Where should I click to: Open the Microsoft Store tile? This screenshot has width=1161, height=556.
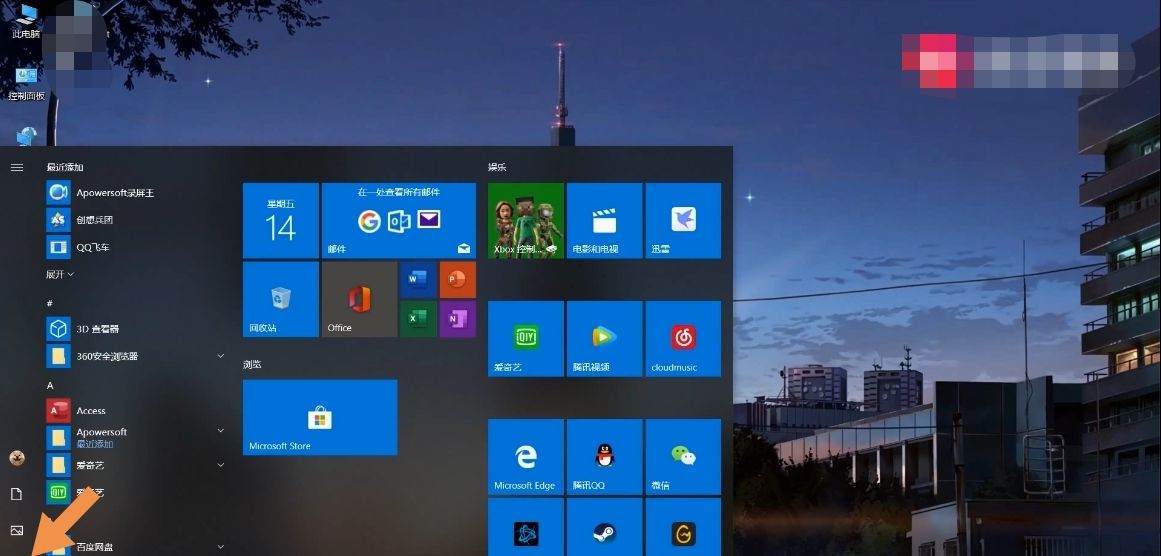[x=320, y=418]
